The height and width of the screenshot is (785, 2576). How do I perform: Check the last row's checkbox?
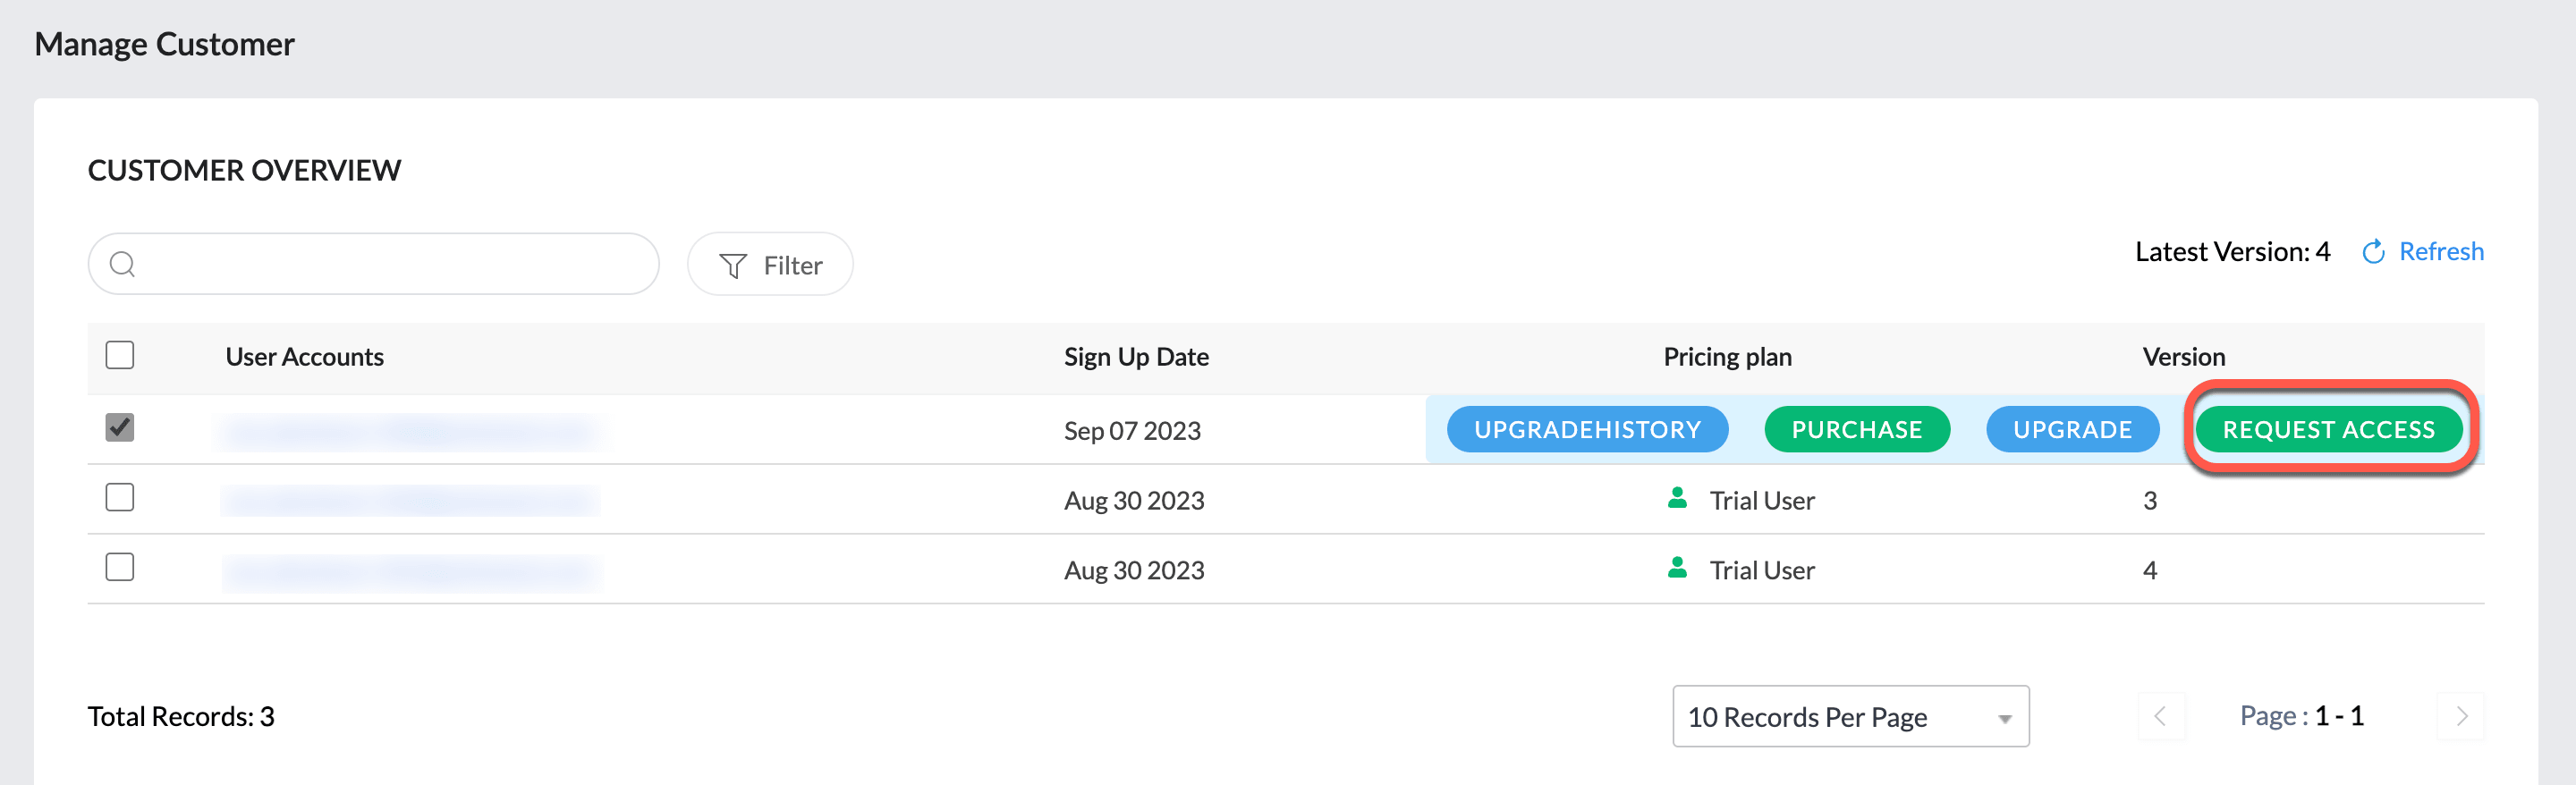click(120, 567)
